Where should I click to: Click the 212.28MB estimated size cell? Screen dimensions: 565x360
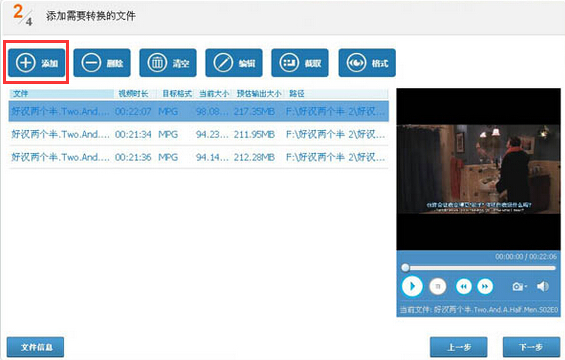[x=254, y=157]
